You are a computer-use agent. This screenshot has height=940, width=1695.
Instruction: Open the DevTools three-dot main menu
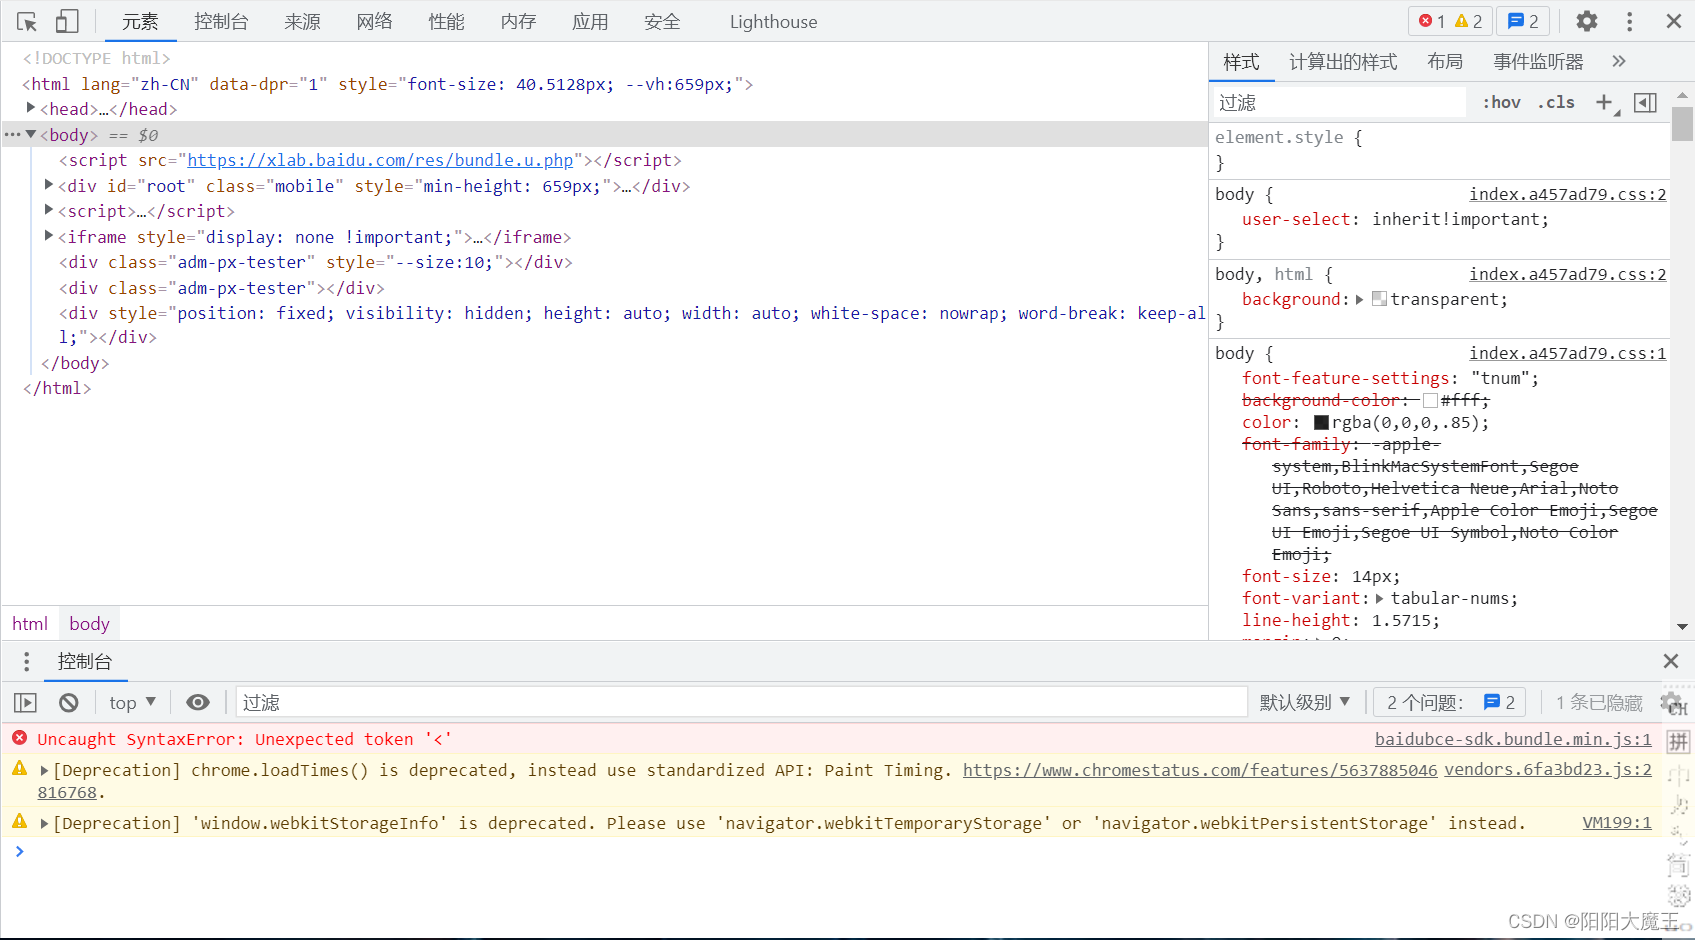1629,21
